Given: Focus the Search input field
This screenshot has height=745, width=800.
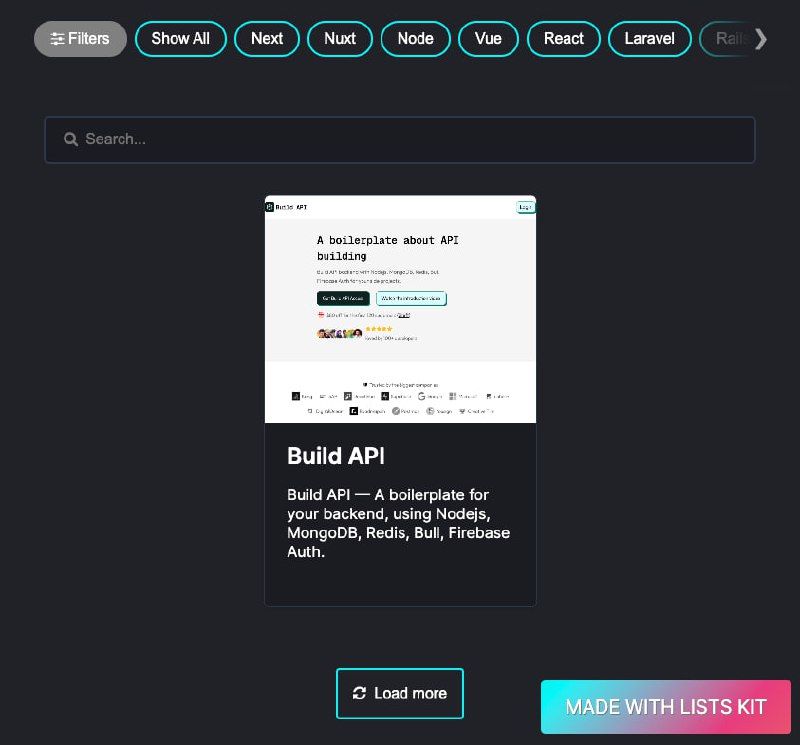Looking at the screenshot, I should coord(400,140).
